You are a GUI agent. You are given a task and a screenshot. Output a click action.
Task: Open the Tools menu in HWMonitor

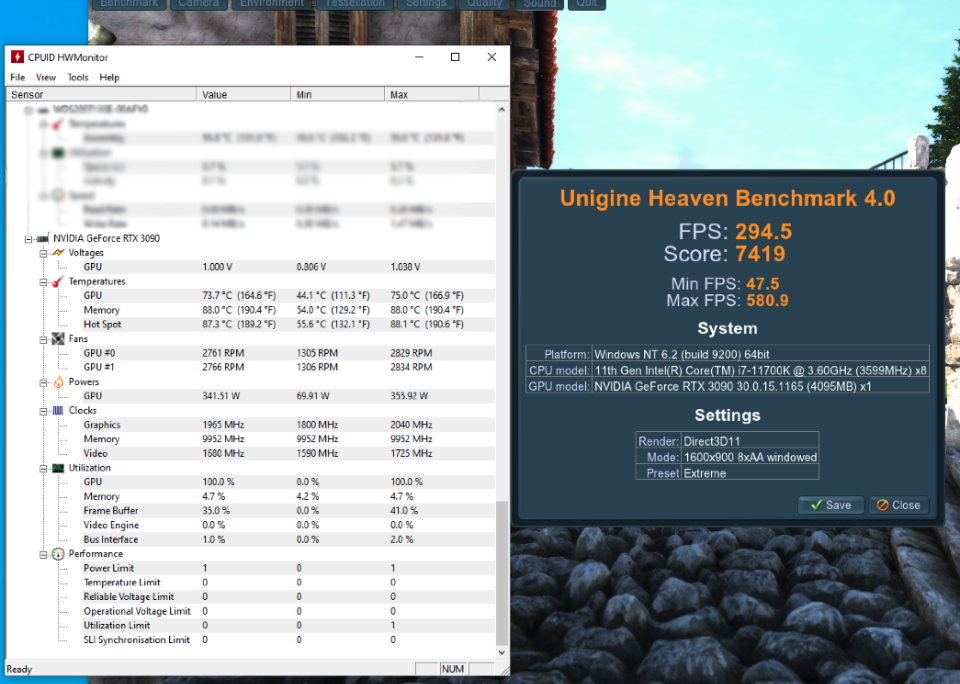(78, 77)
